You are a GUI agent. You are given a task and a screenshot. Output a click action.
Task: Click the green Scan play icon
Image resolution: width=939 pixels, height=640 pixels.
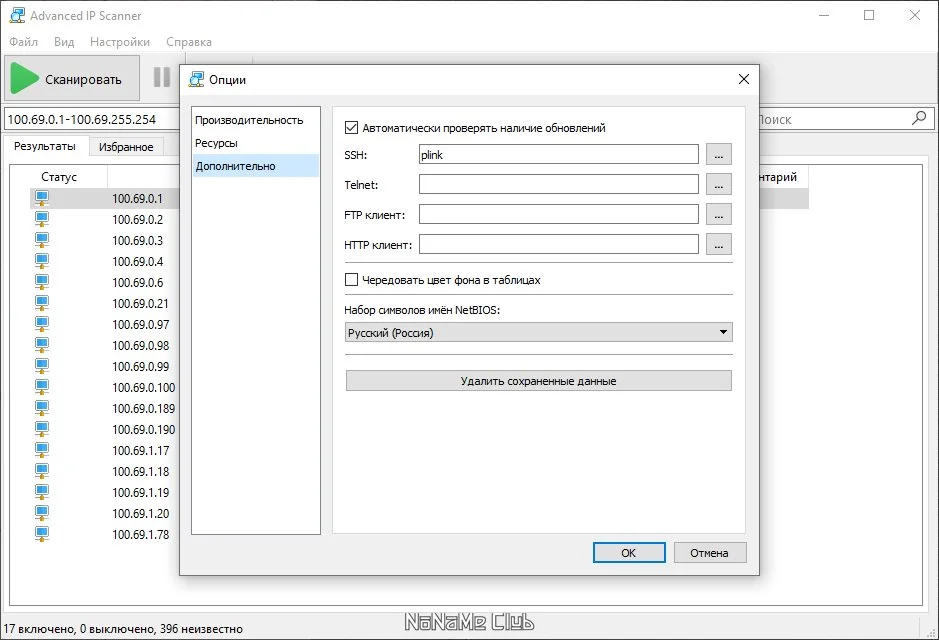pyautogui.click(x=25, y=78)
